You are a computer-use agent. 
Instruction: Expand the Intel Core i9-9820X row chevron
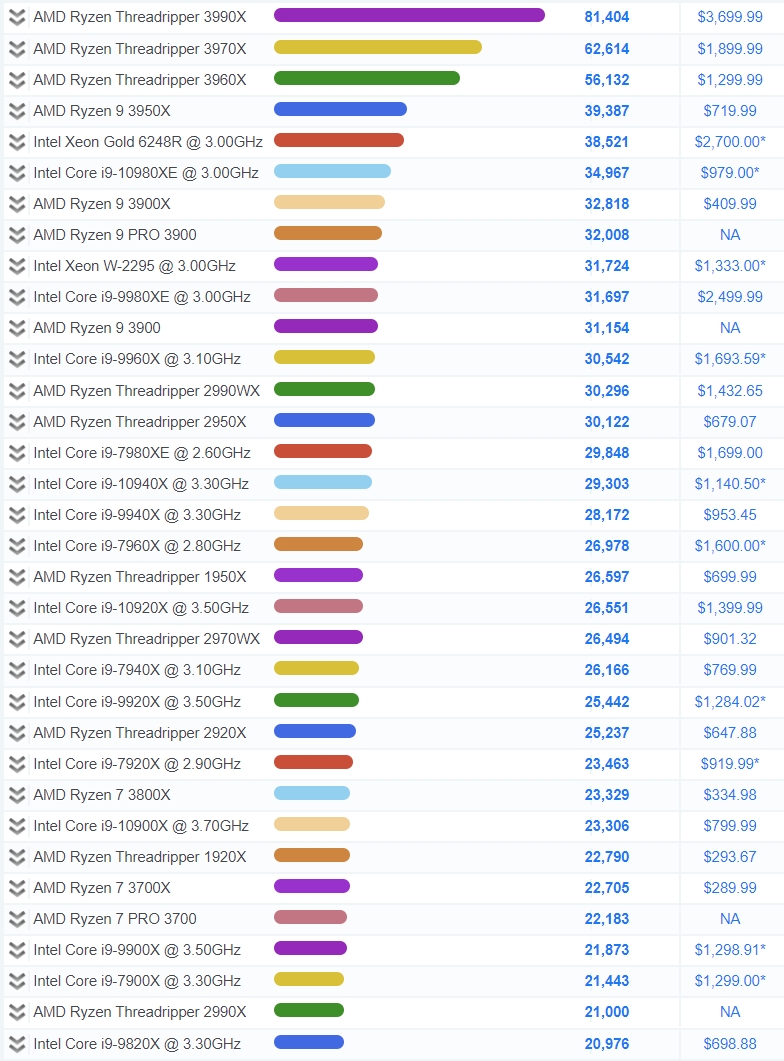[x=17, y=1043]
